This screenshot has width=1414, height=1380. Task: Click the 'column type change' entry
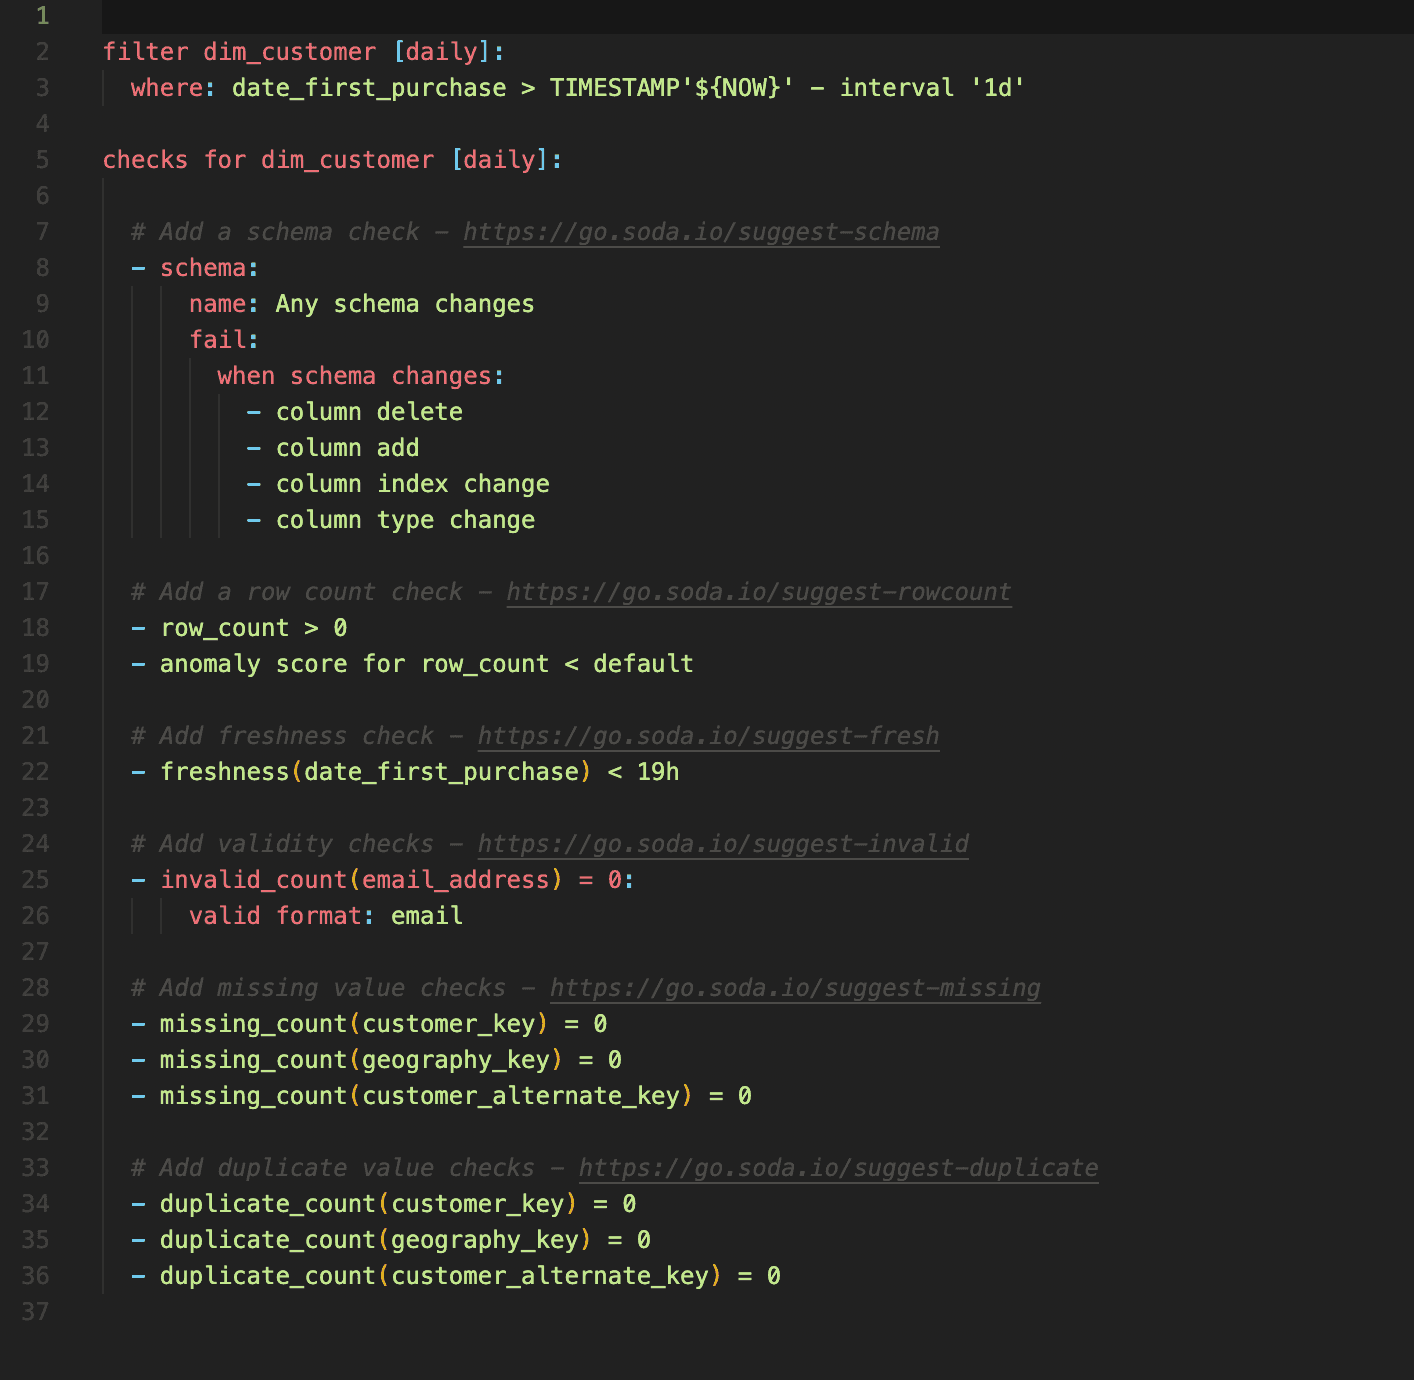(x=405, y=520)
